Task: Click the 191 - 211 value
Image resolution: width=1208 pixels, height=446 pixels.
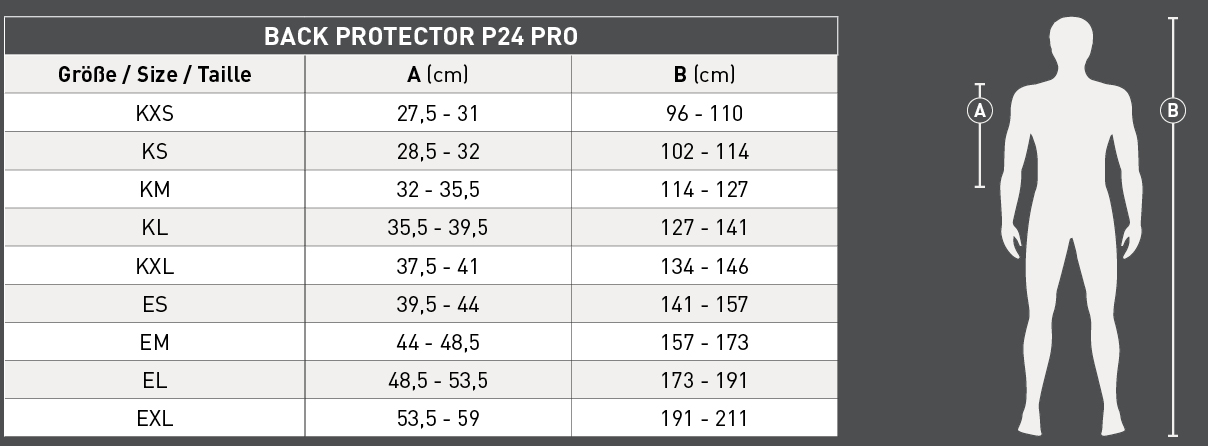Action: point(704,418)
